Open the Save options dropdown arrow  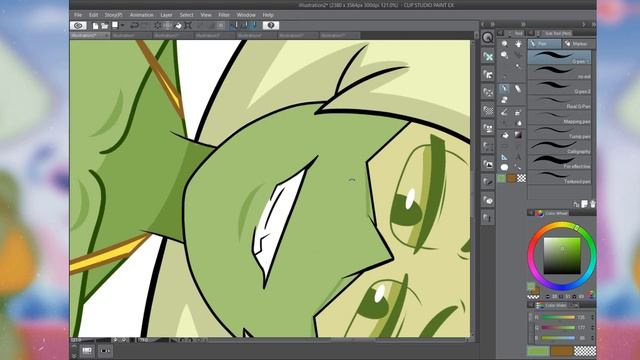coord(122,26)
